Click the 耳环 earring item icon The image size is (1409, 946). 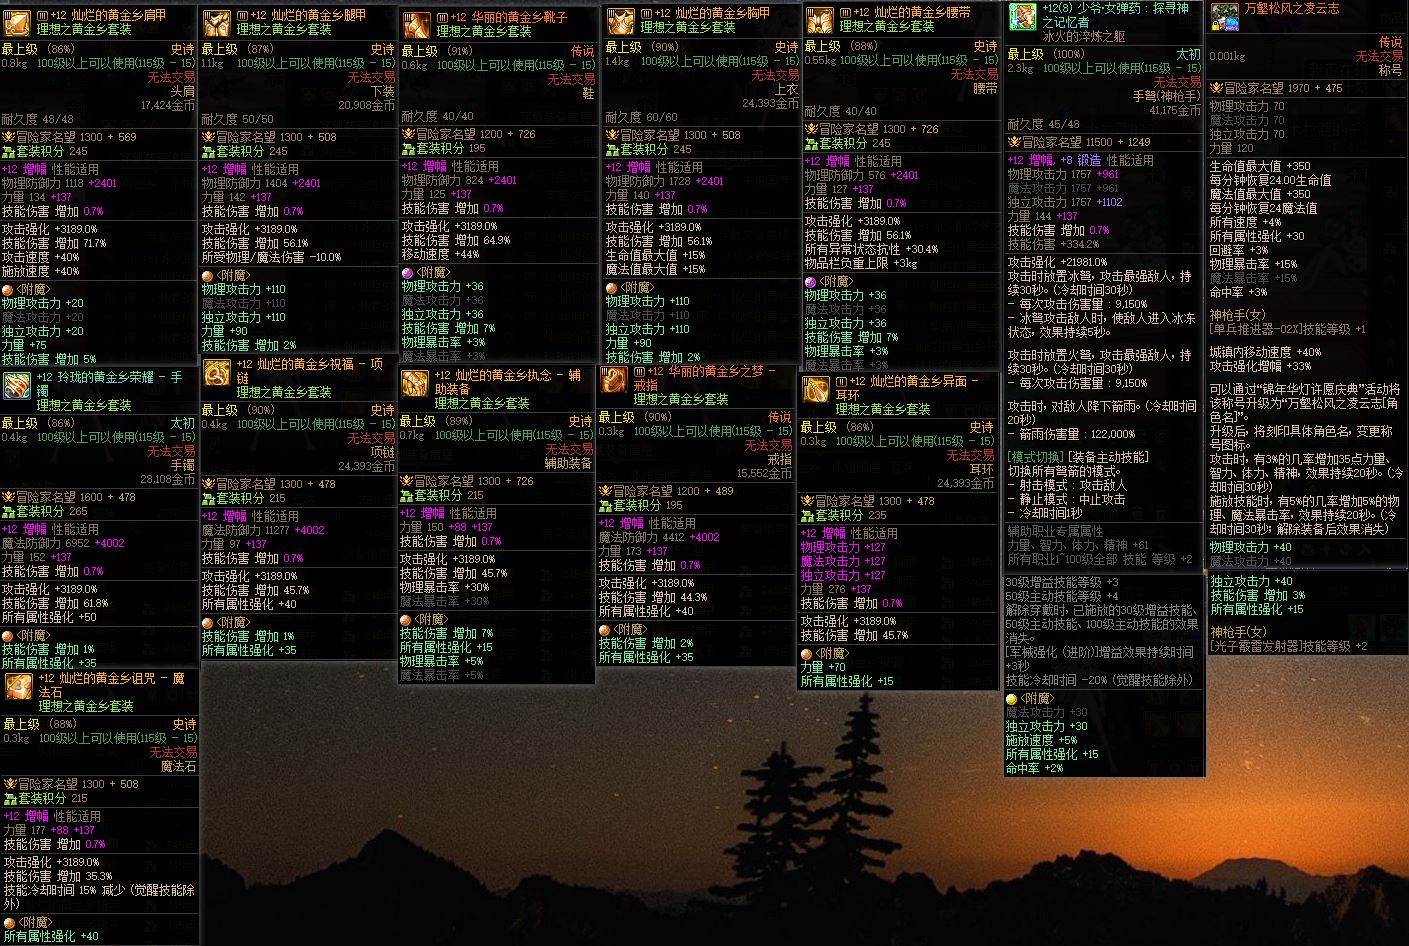(816, 389)
